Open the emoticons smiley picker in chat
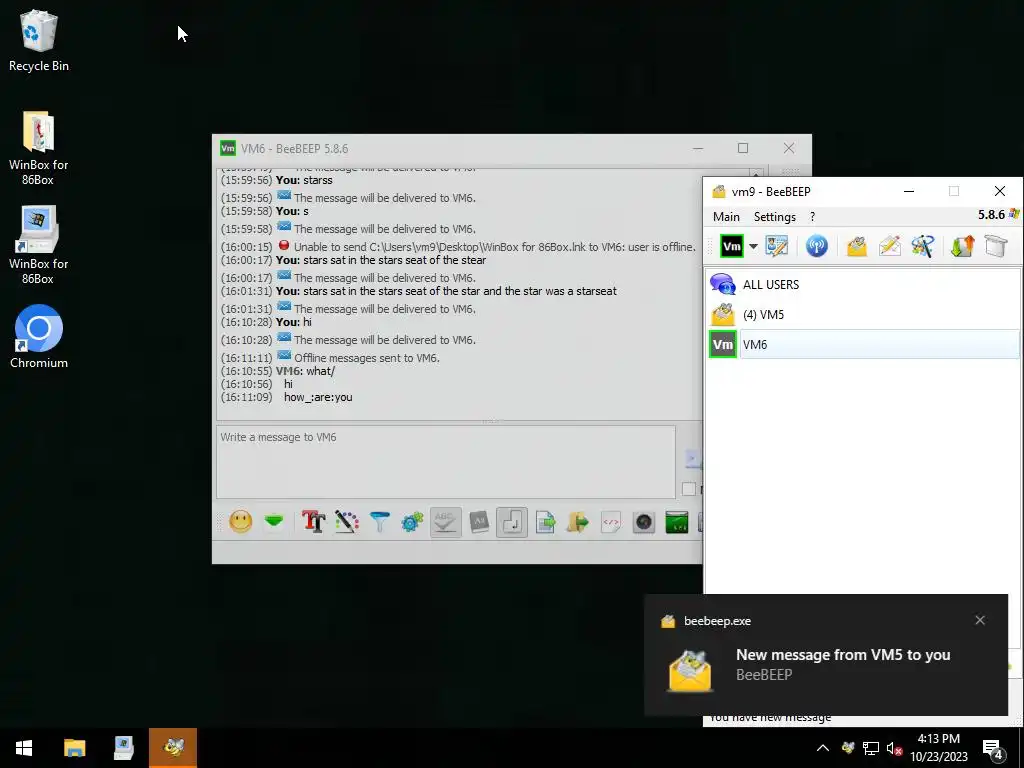This screenshot has height=768, width=1024. [240, 521]
